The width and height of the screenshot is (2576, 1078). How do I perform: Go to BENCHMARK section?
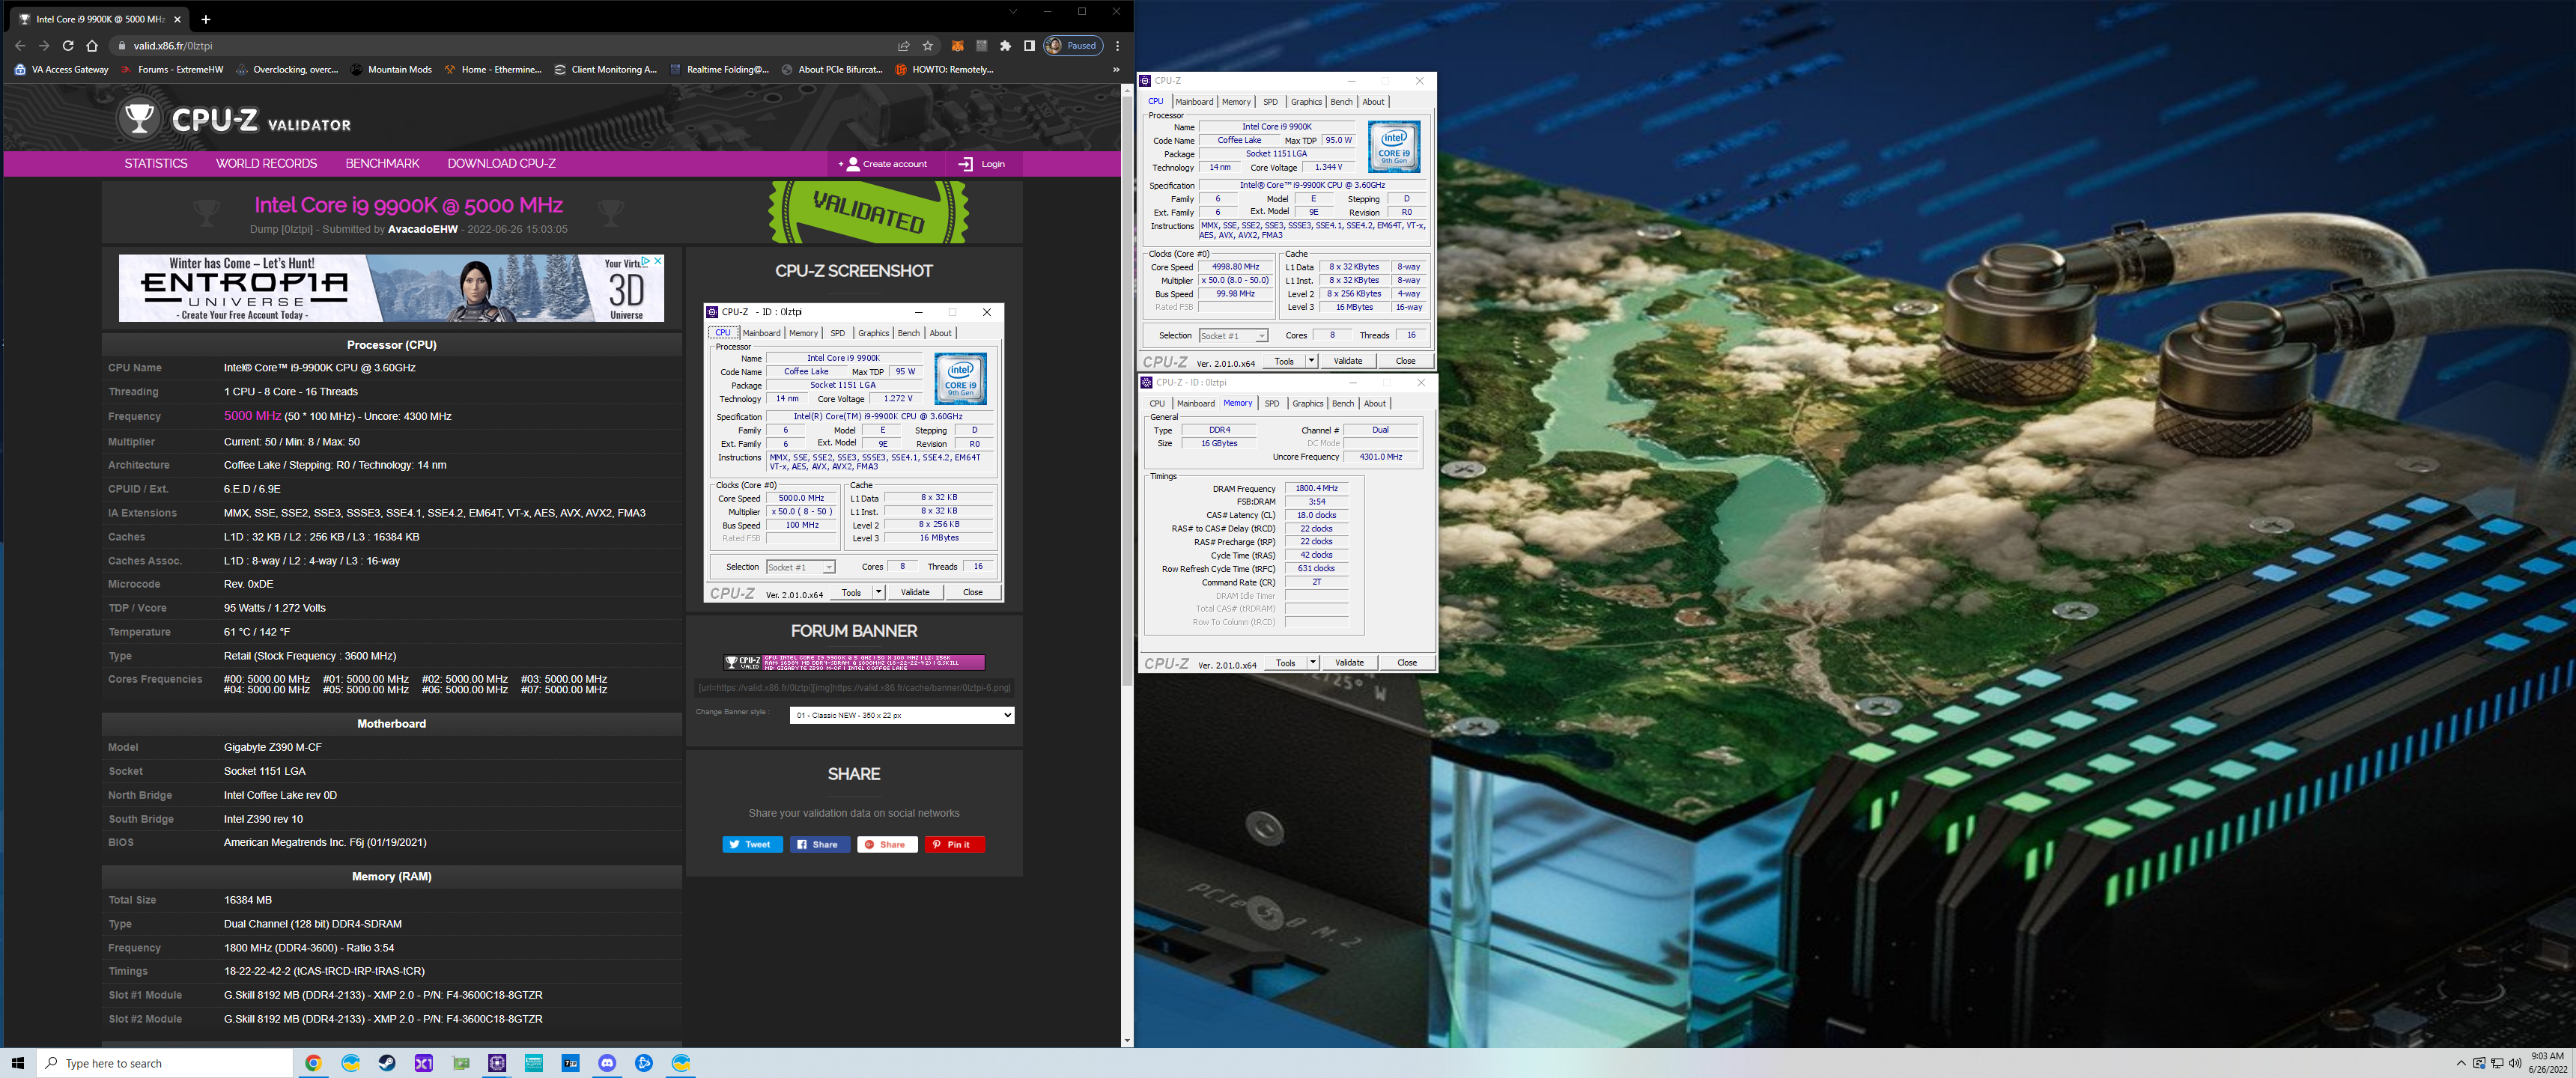382,163
